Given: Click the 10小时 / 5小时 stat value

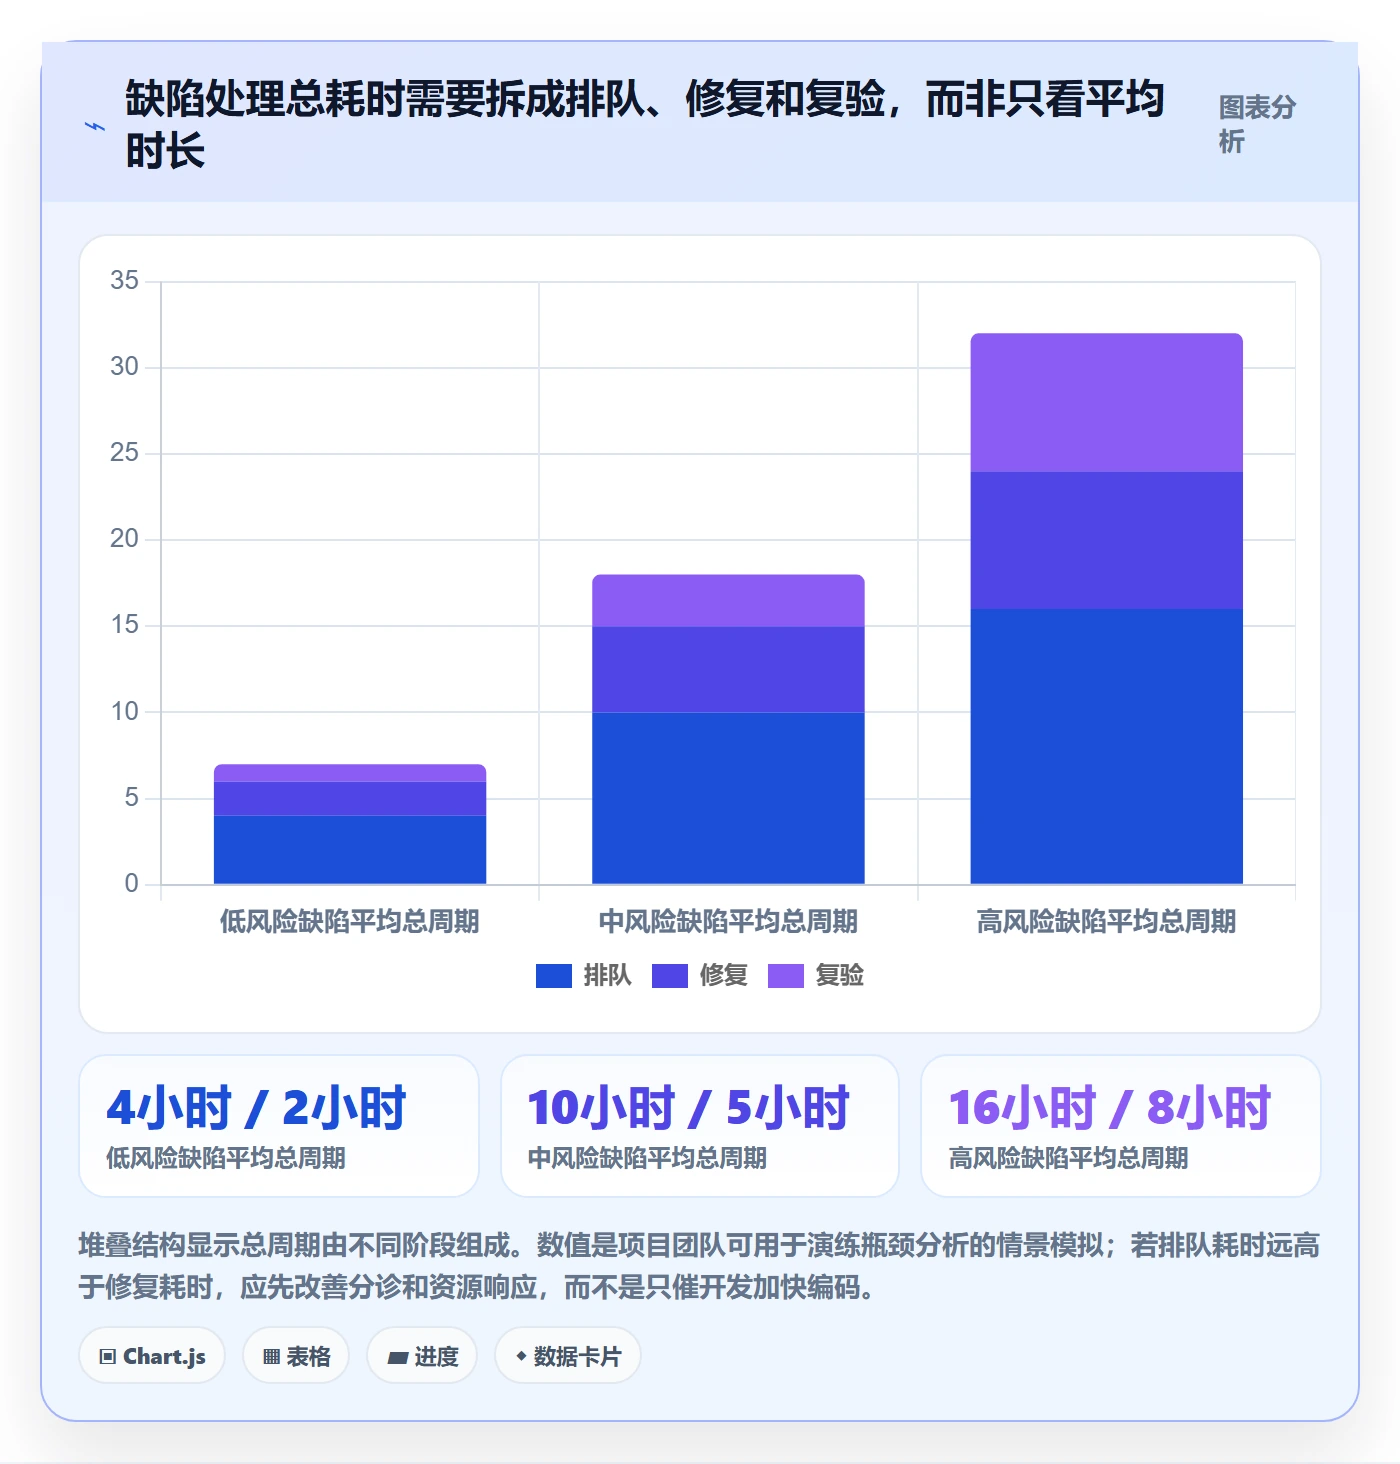Looking at the screenshot, I should coord(688,1108).
